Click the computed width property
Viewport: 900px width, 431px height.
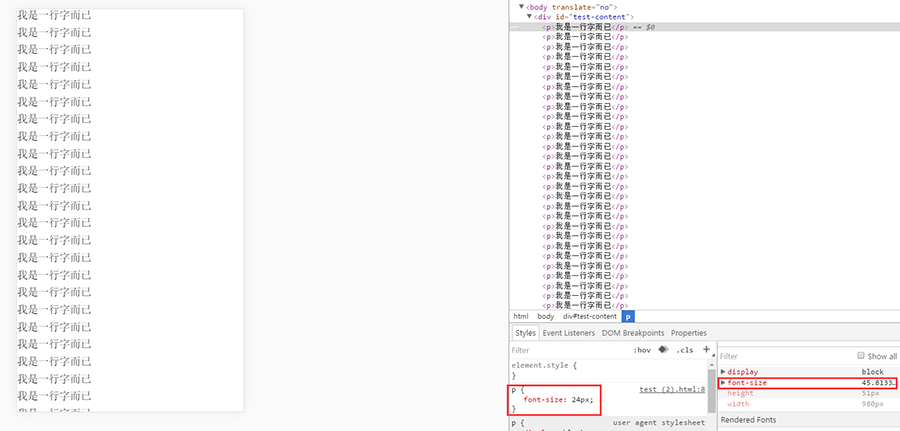(738, 404)
